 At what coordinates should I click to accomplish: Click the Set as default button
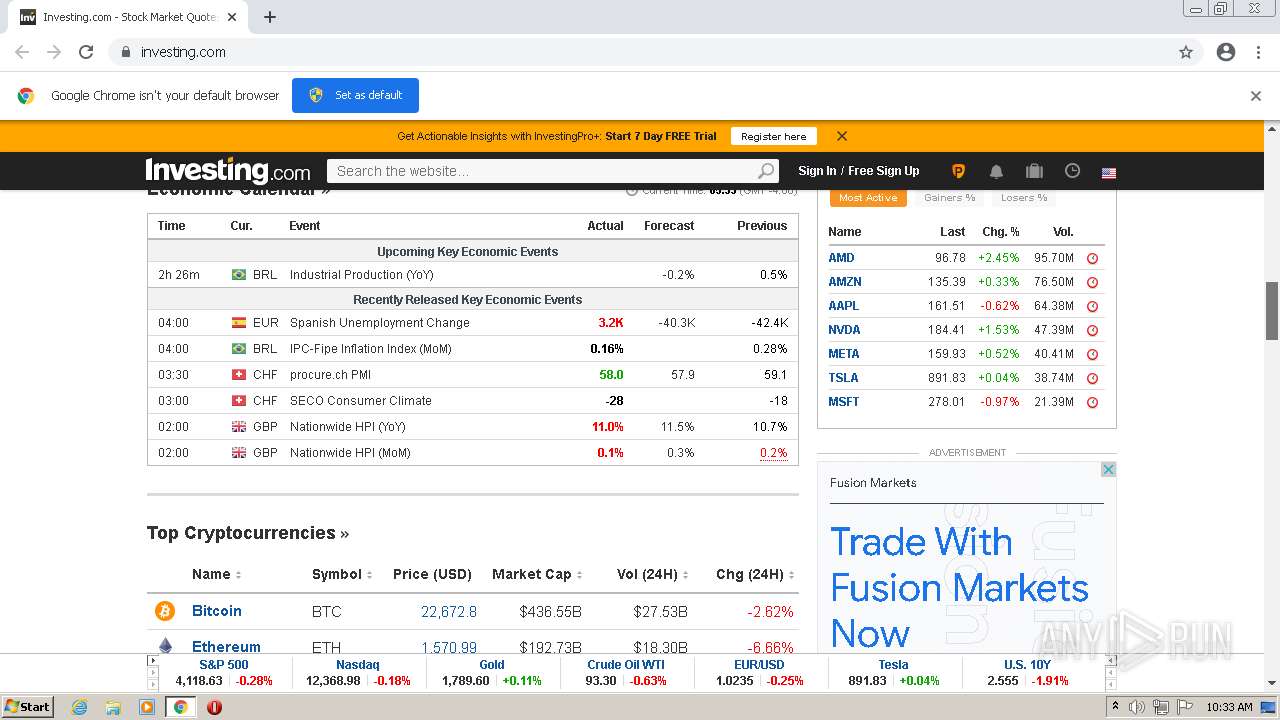click(355, 95)
